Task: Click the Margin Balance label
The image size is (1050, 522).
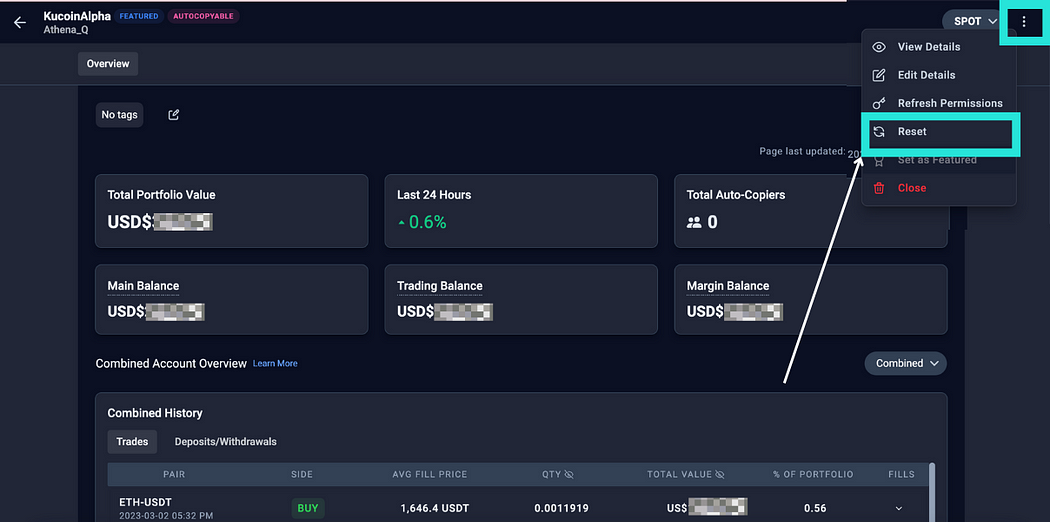Action: pos(728,286)
